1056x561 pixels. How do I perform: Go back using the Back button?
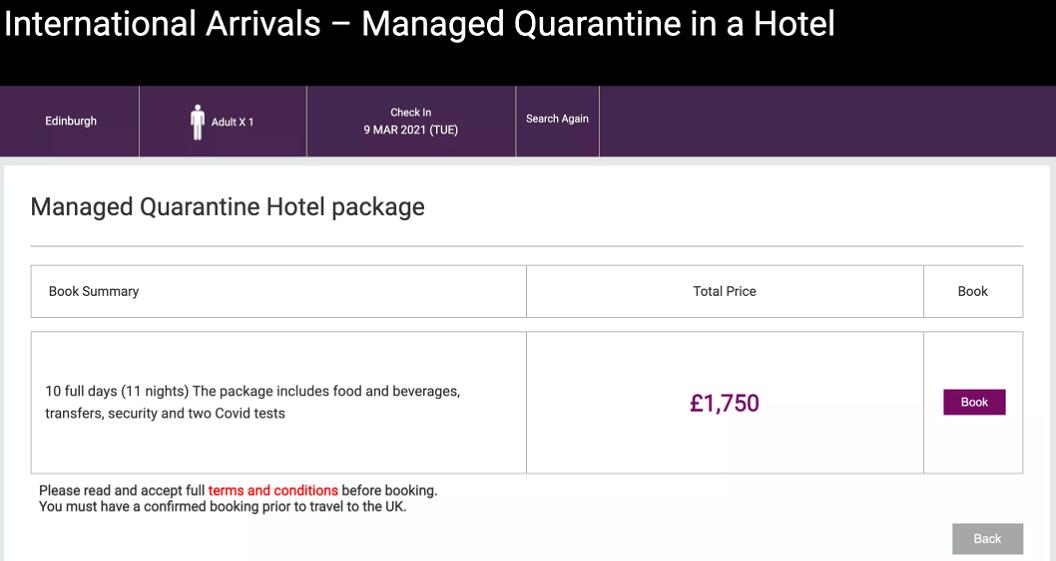[x=987, y=538]
